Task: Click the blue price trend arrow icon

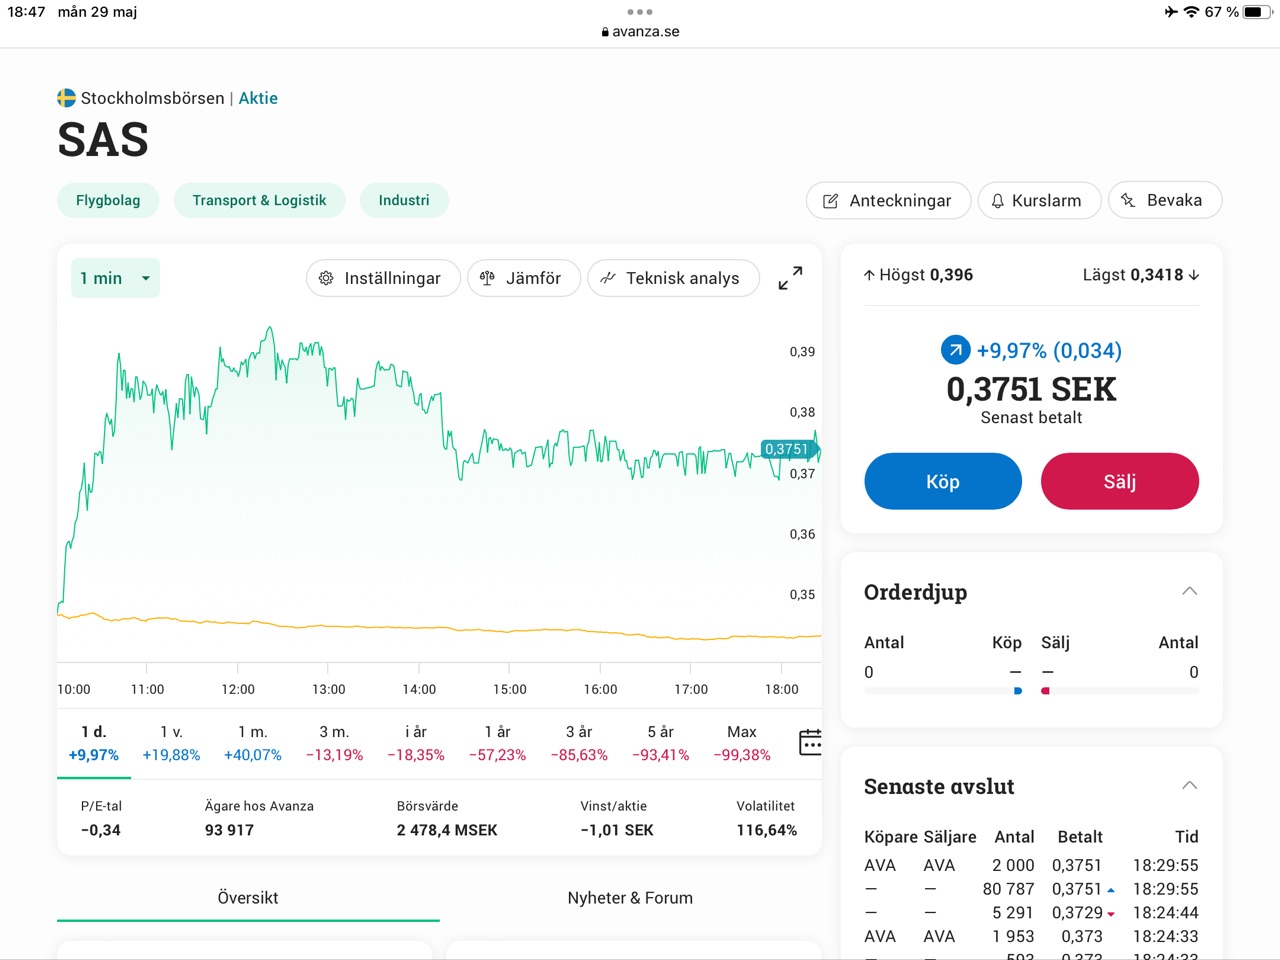Action: (955, 350)
